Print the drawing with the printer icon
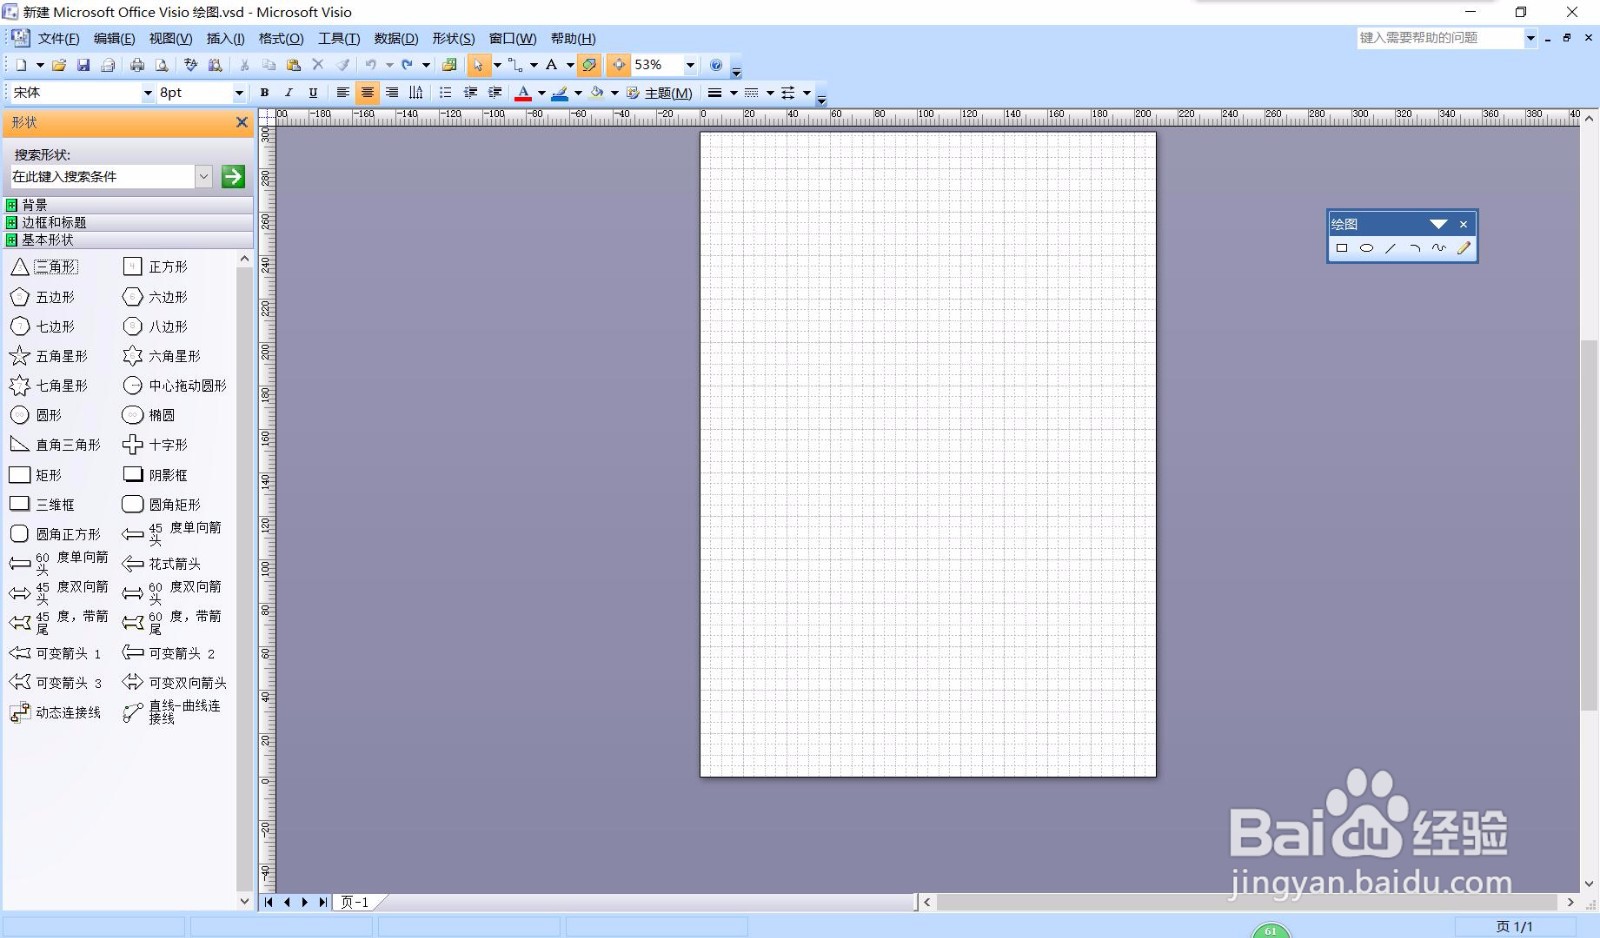This screenshot has width=1600, height=938. pyautogui.click(x=137, y=65)
